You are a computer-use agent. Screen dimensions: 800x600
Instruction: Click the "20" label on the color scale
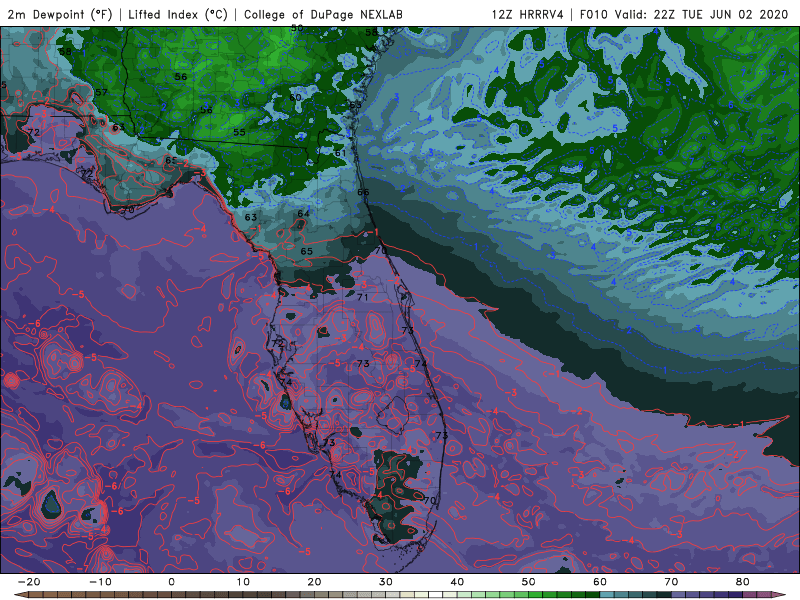click(314, 582)
